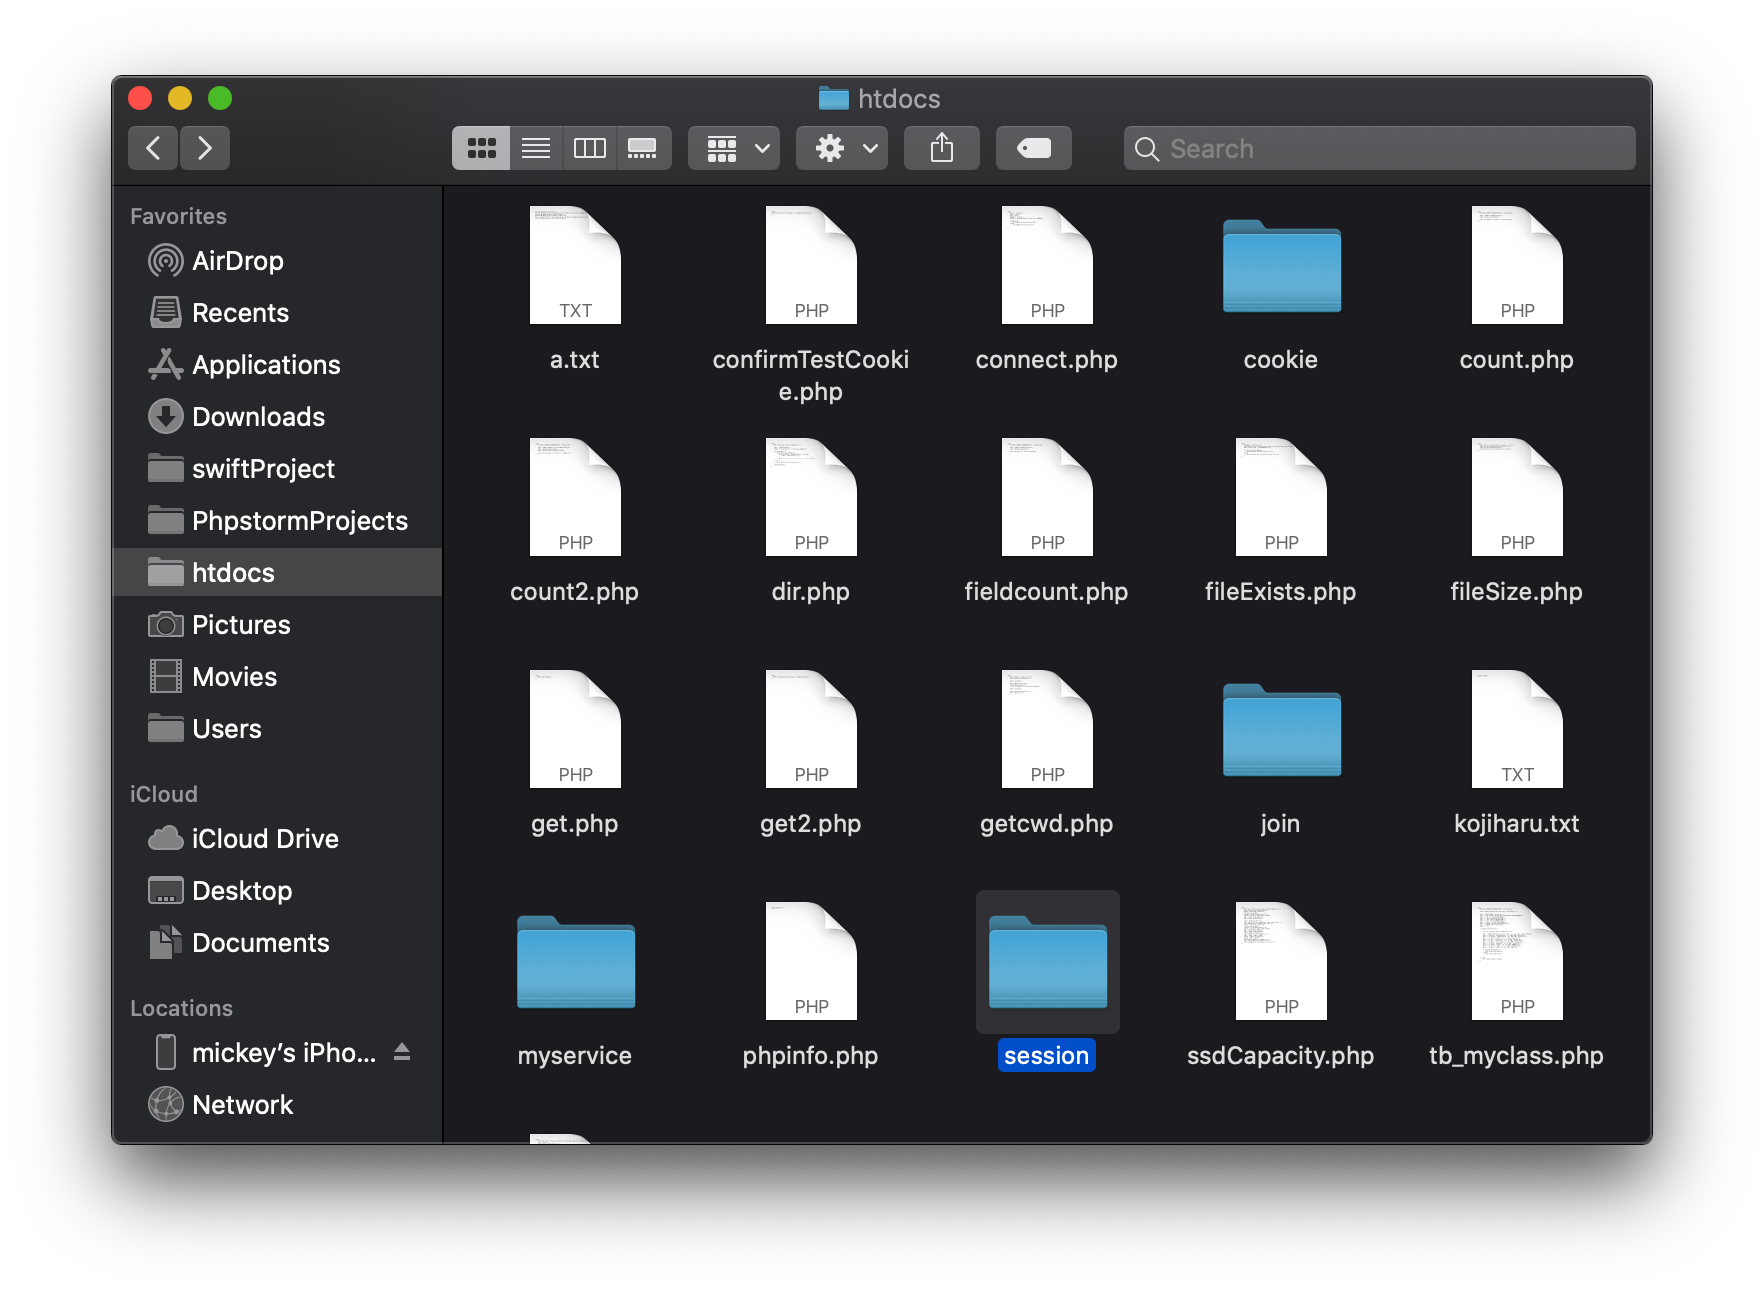Click the ssdCapacity.php filename label
This screenshot has height=1292, width=1764.
(x=1281, y=1055)
